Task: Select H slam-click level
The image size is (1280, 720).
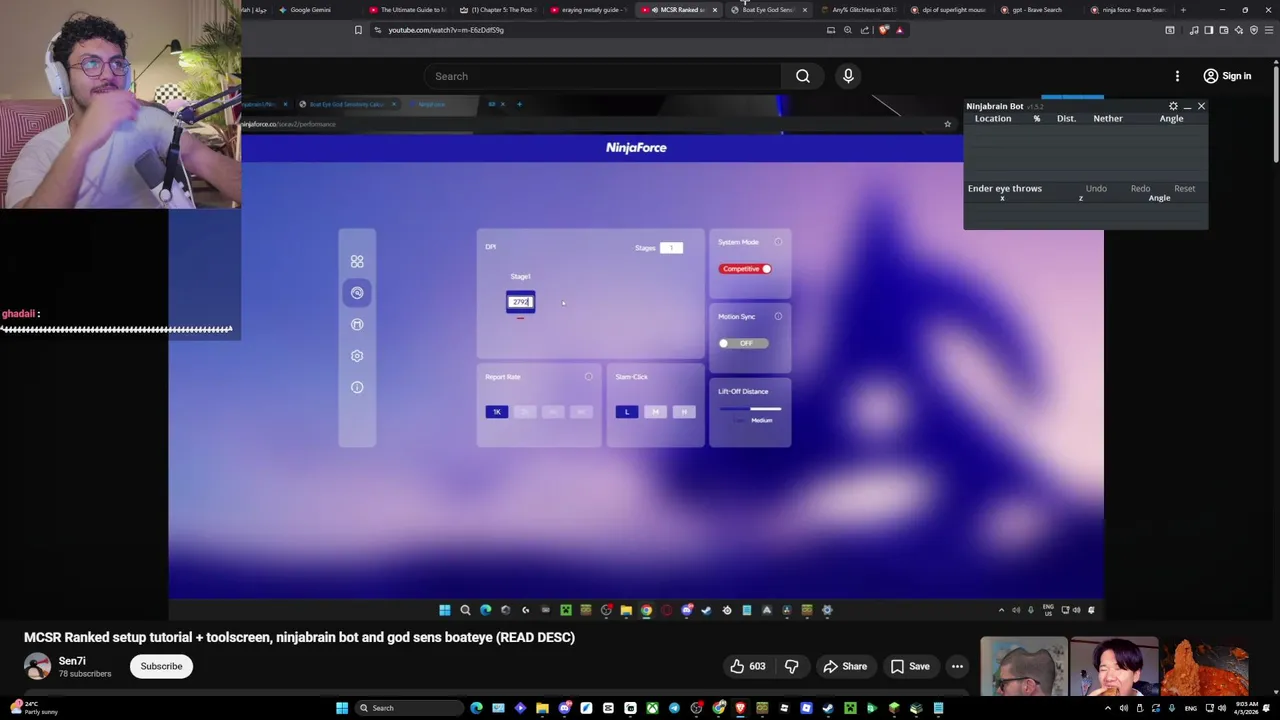Action: point(683,412)
